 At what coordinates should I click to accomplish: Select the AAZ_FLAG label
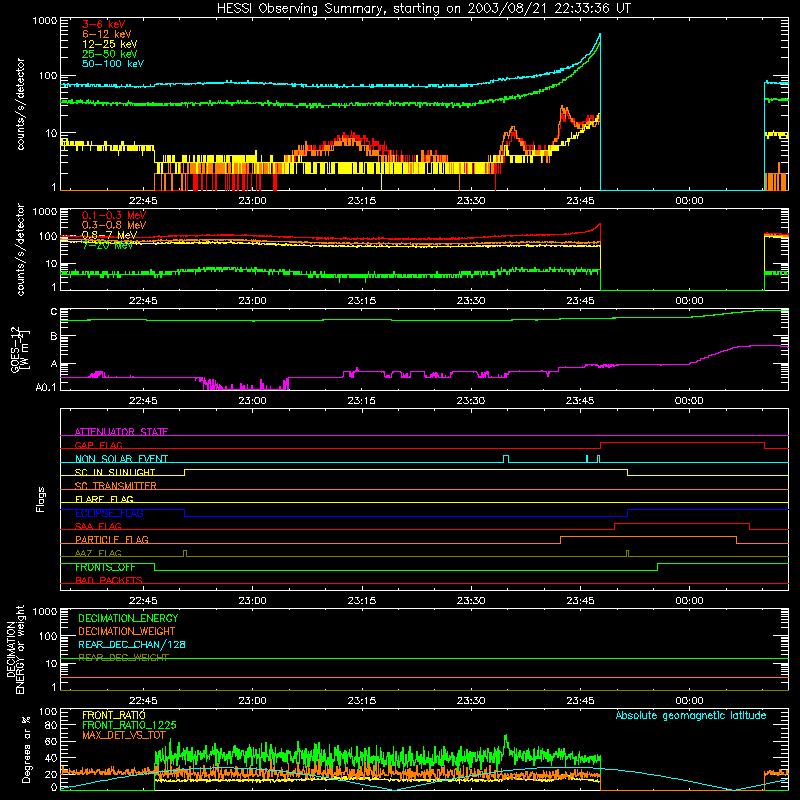[98, 553]
